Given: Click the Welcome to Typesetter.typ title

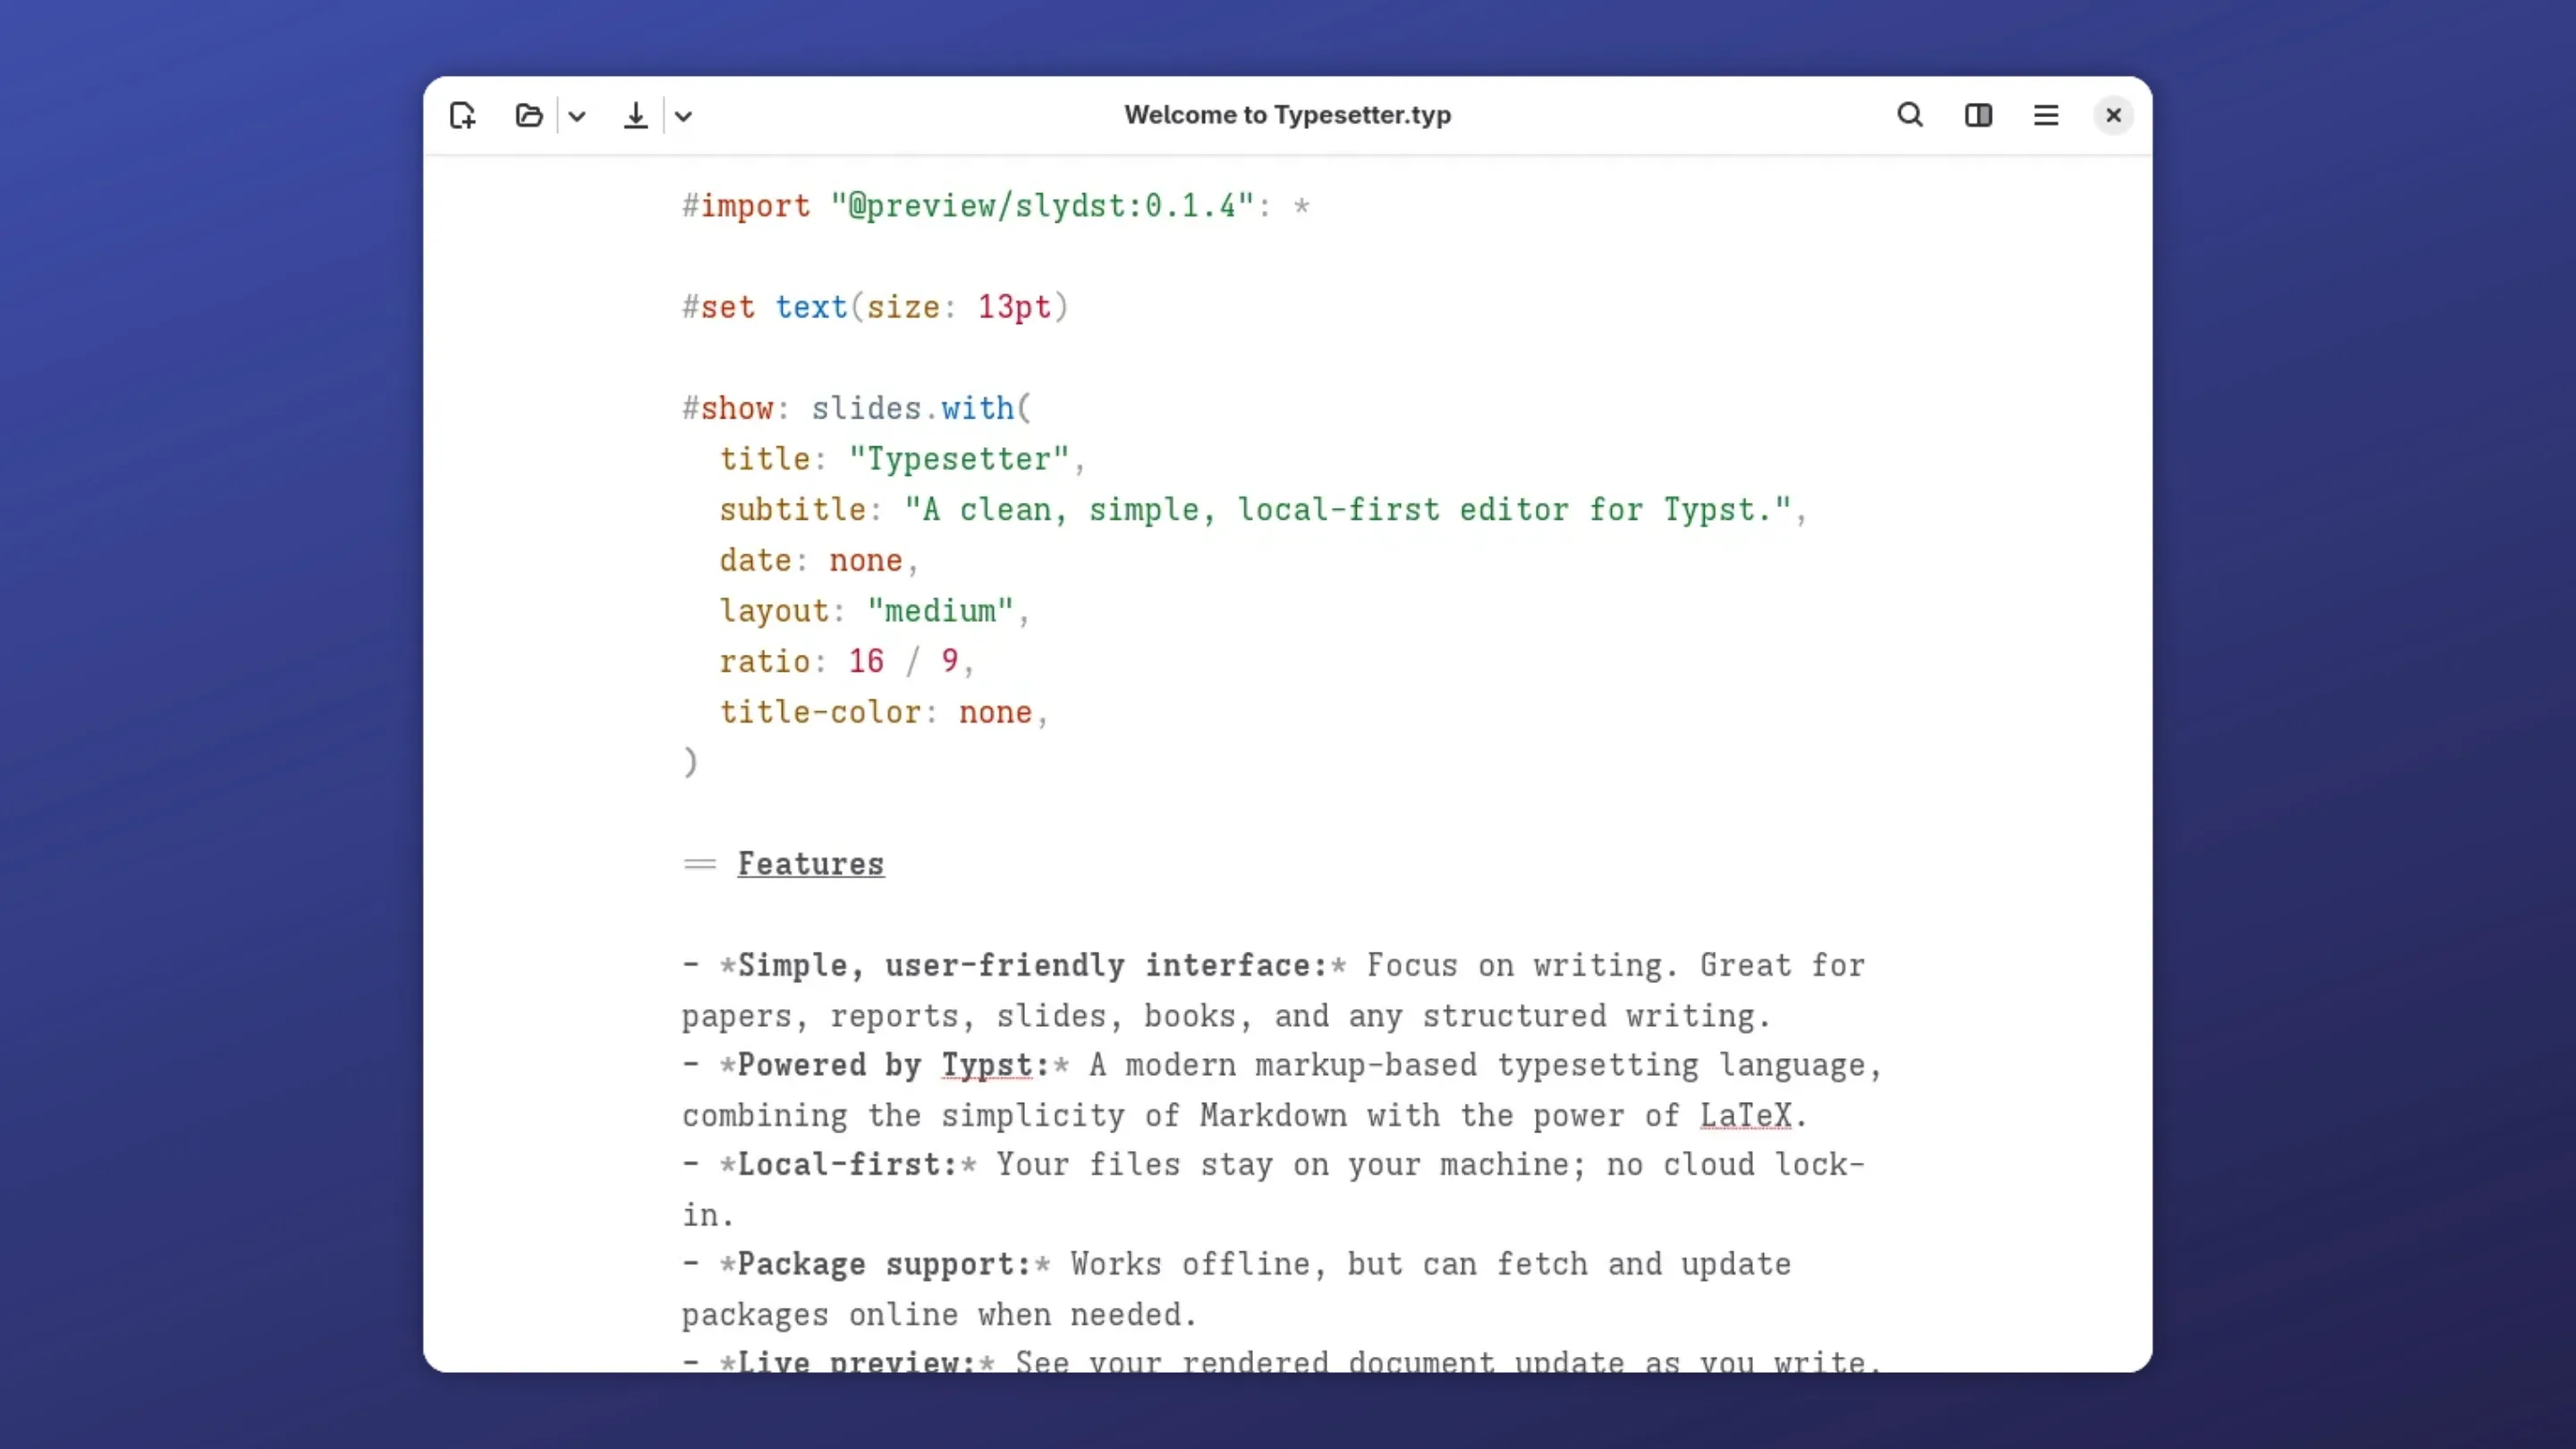Looking at the screenshot, I should coord(1287,115).
